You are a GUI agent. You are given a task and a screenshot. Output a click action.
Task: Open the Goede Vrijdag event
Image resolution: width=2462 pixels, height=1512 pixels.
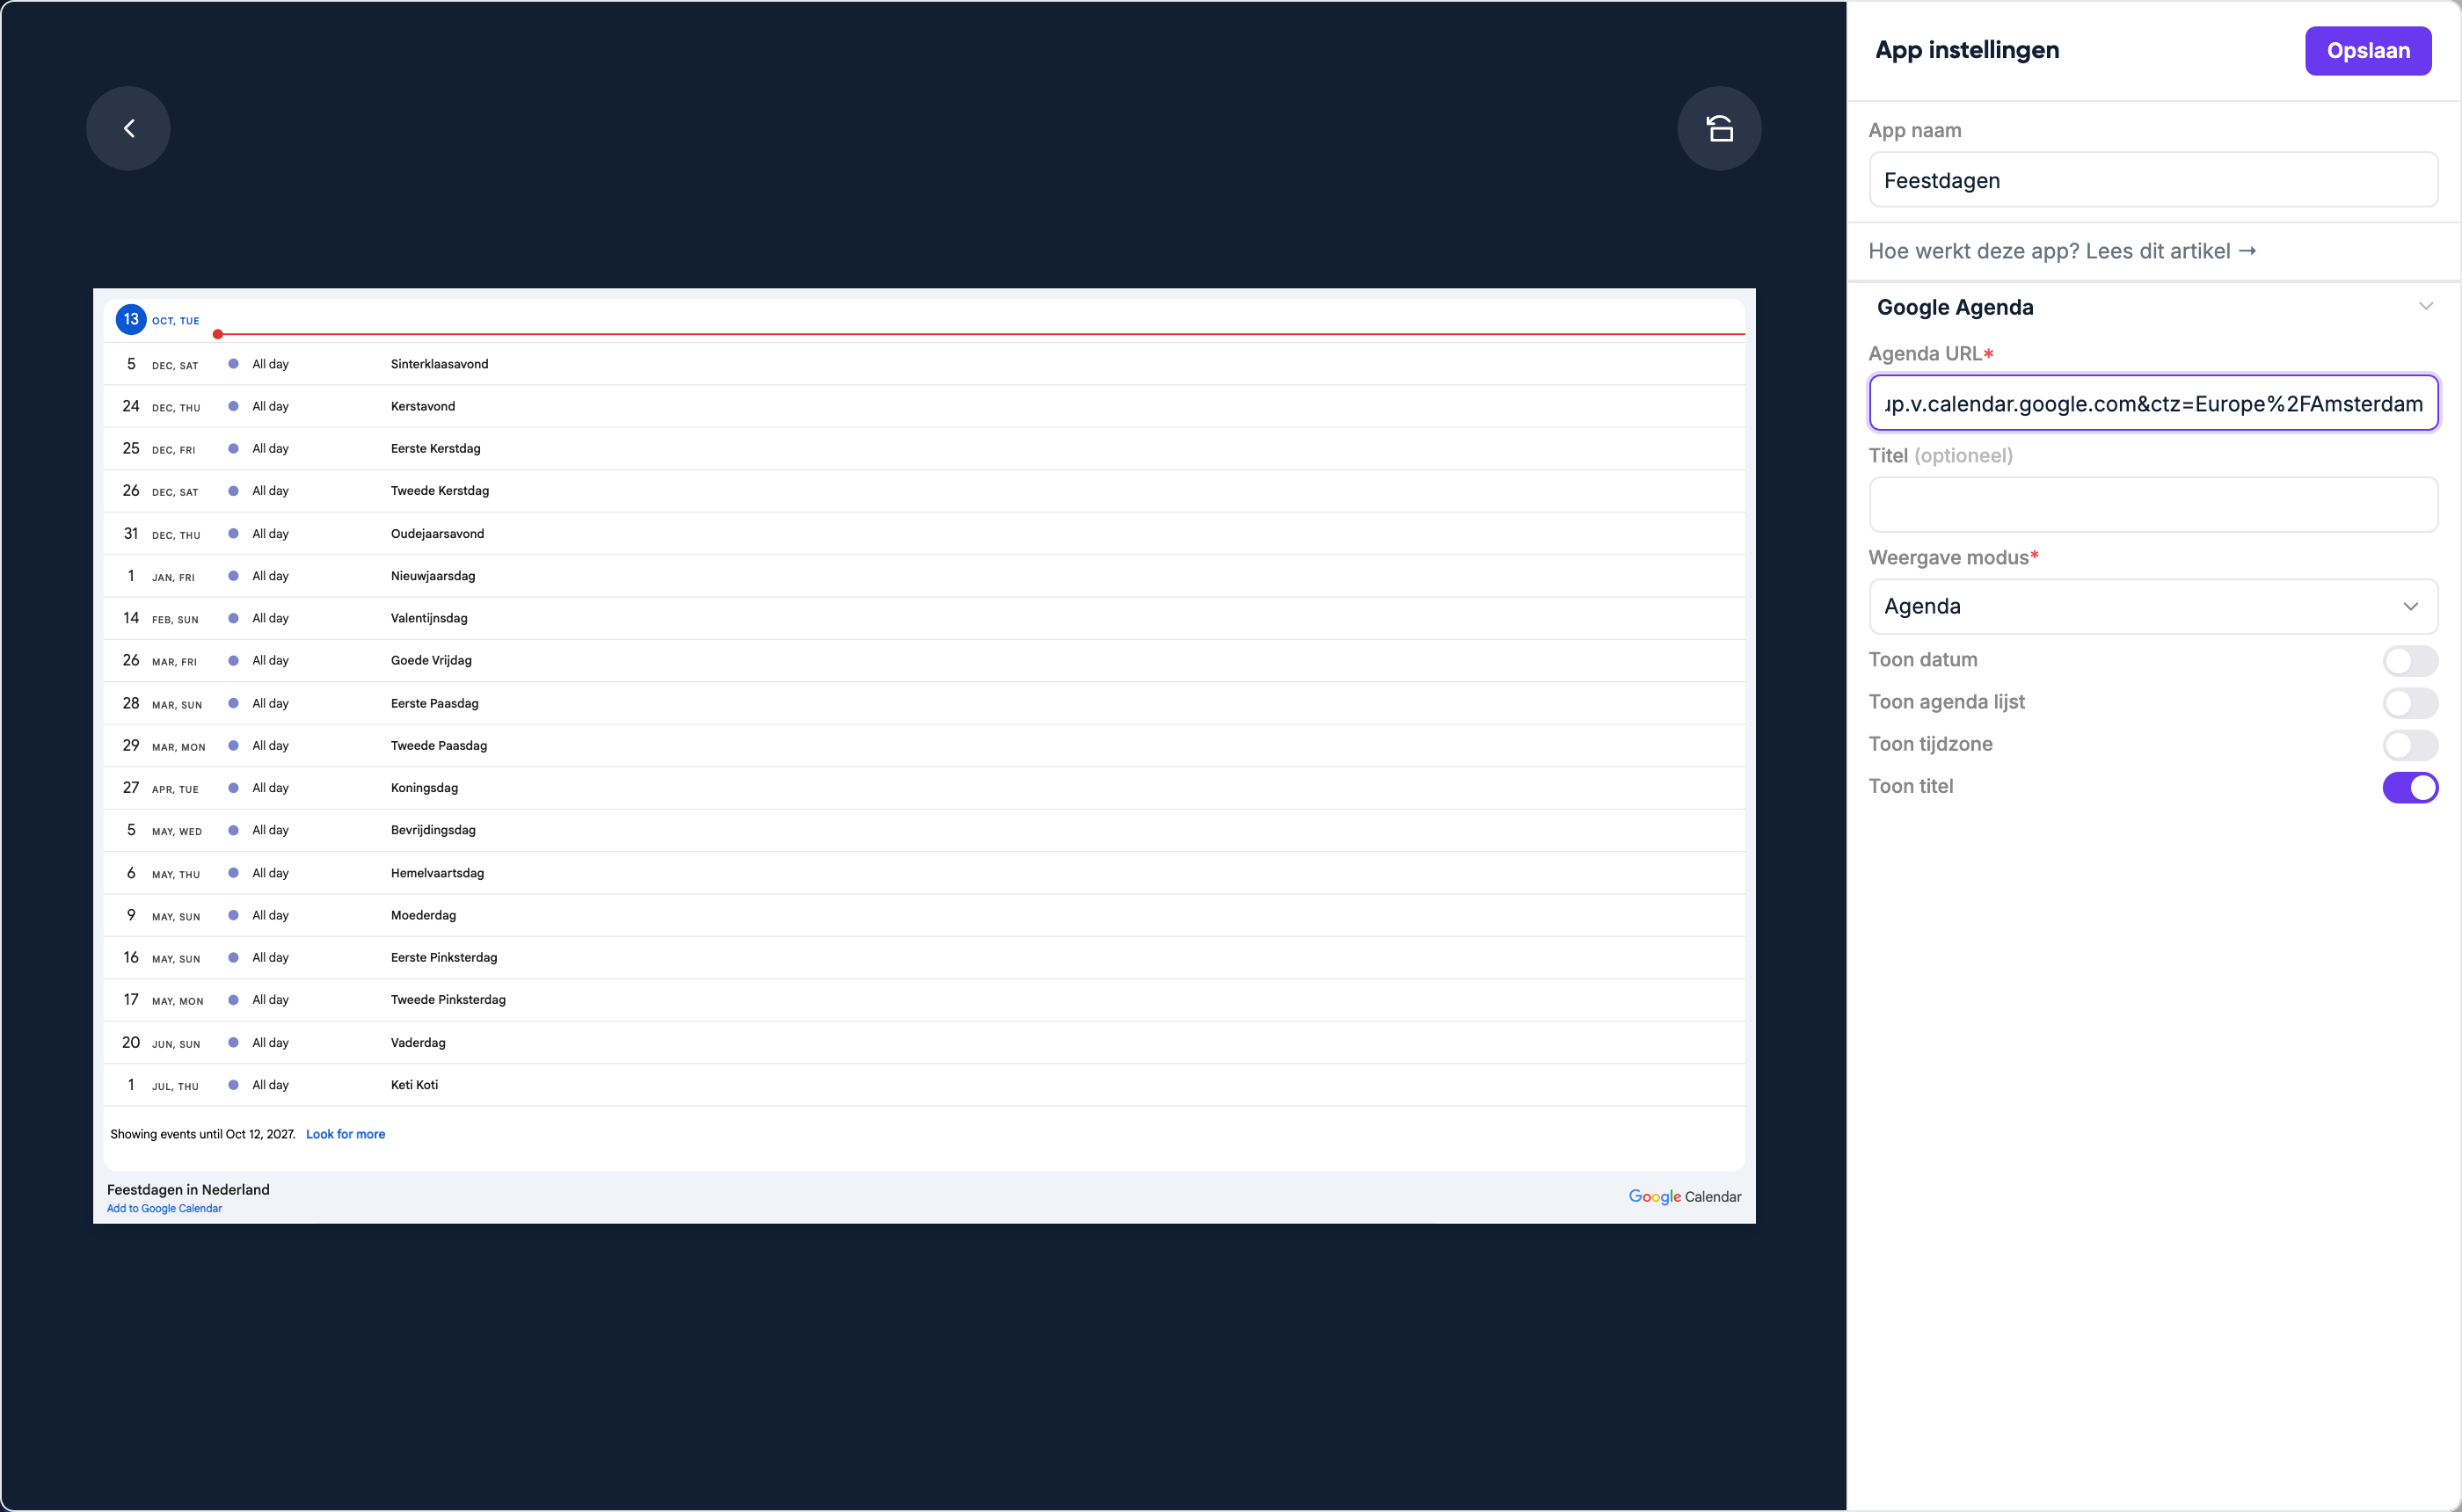coord(431,660)
